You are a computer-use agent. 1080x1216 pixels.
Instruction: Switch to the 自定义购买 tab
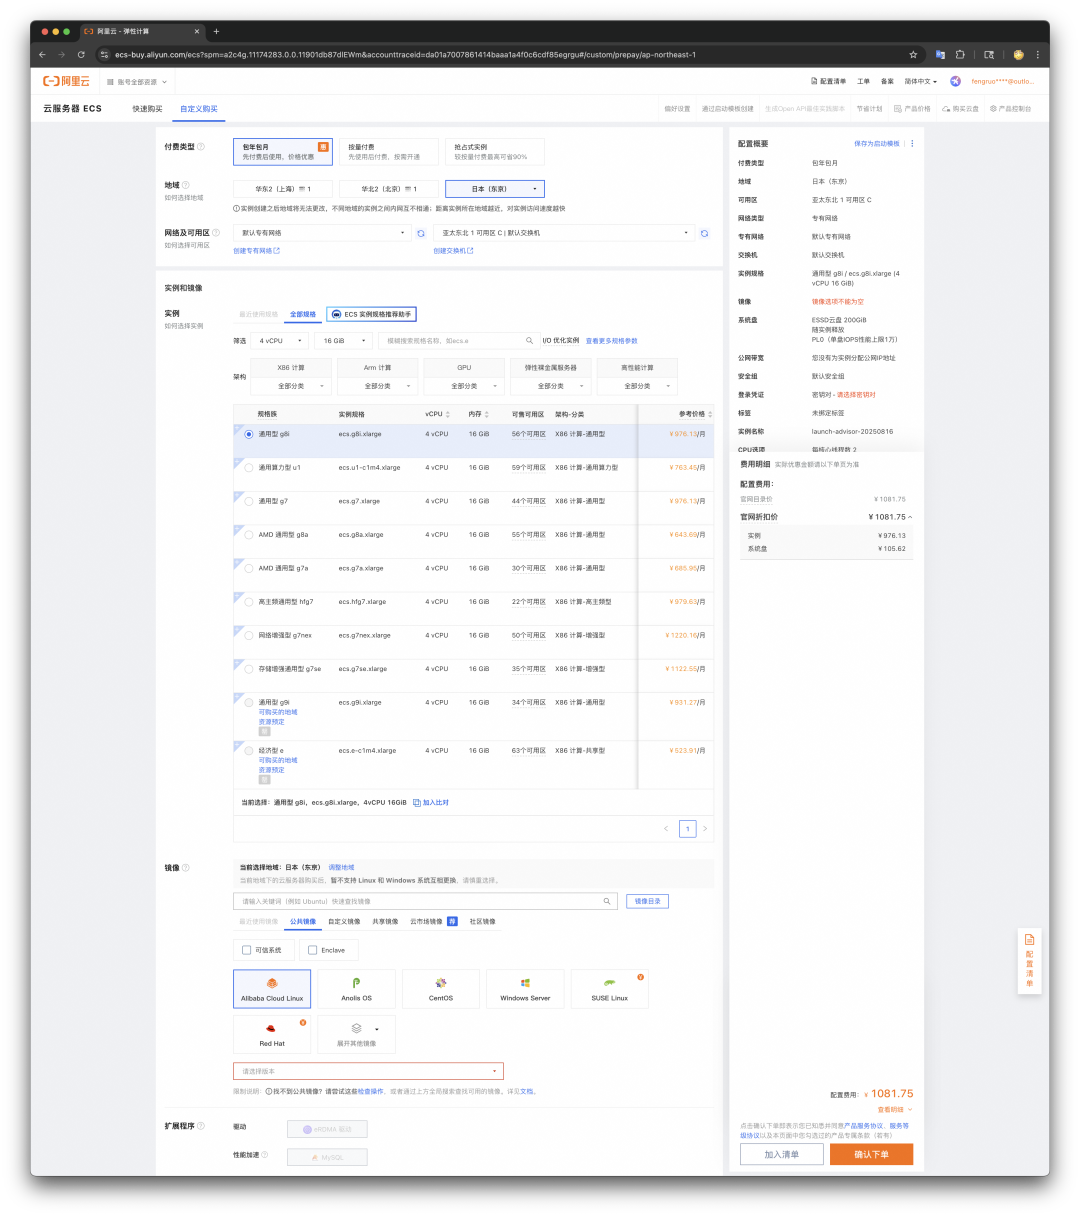pos(198,109)
